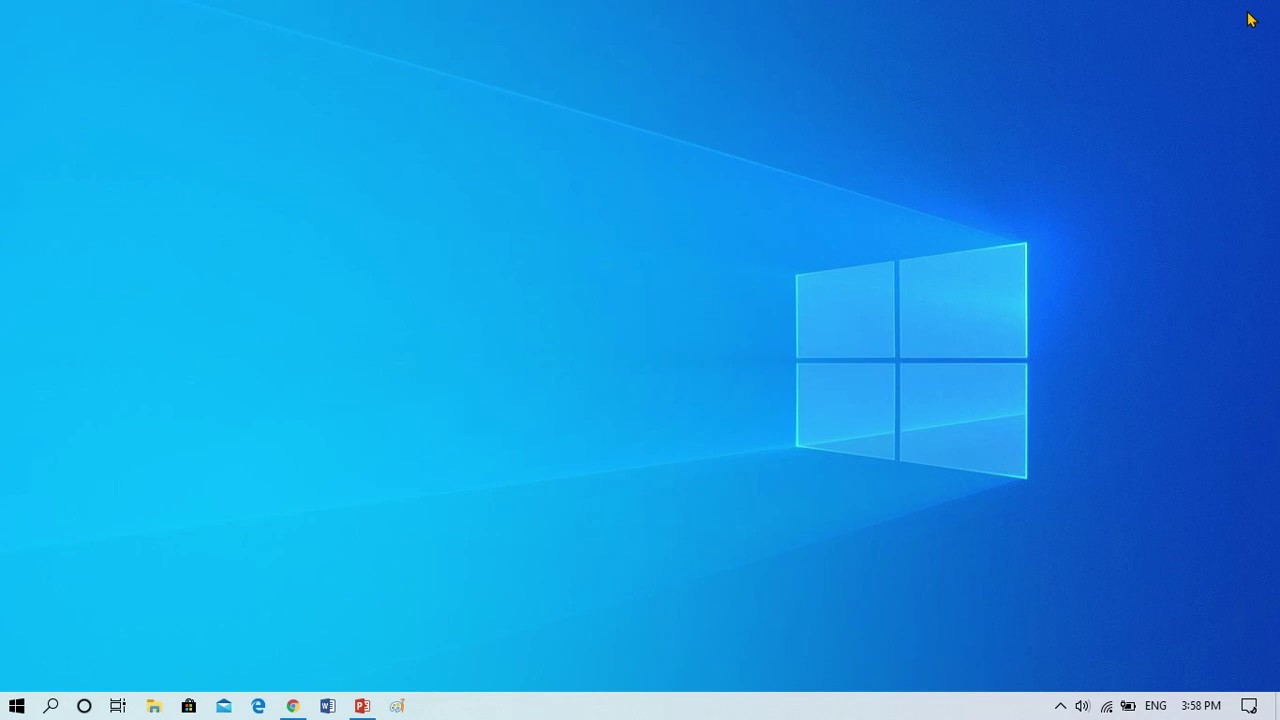Open the volume speaker control
This screenshot has height=720, width=1280.
[x=1083, y=706]
